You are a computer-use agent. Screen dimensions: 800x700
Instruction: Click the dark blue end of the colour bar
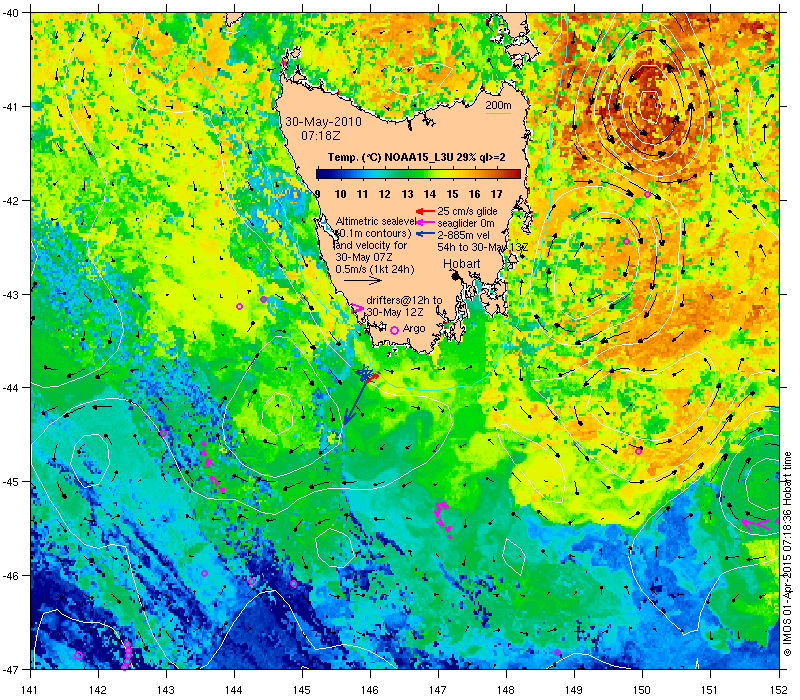pos(320,174)
